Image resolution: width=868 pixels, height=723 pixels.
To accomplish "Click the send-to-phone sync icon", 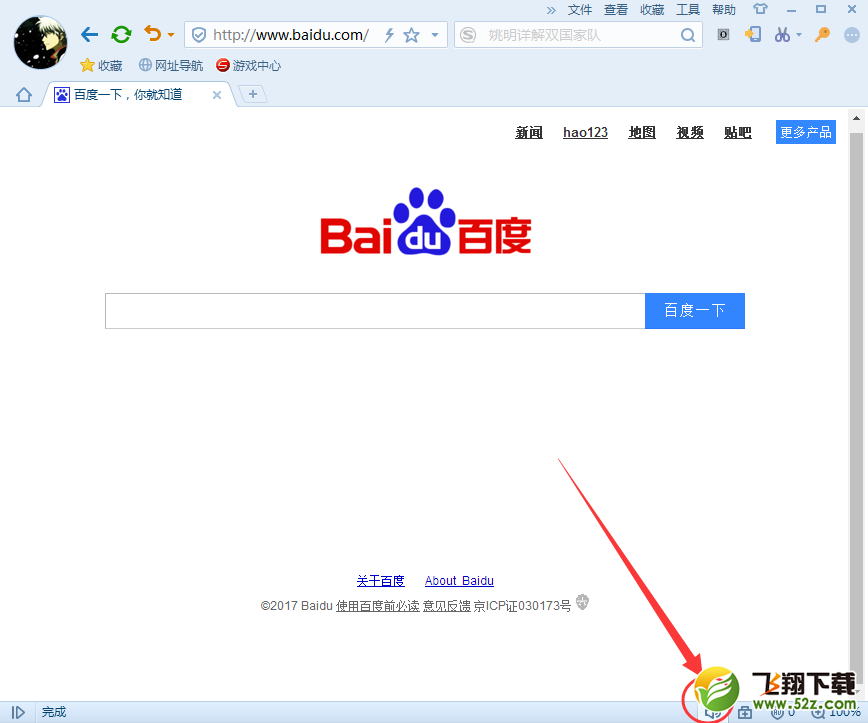I will click(753, 34).
